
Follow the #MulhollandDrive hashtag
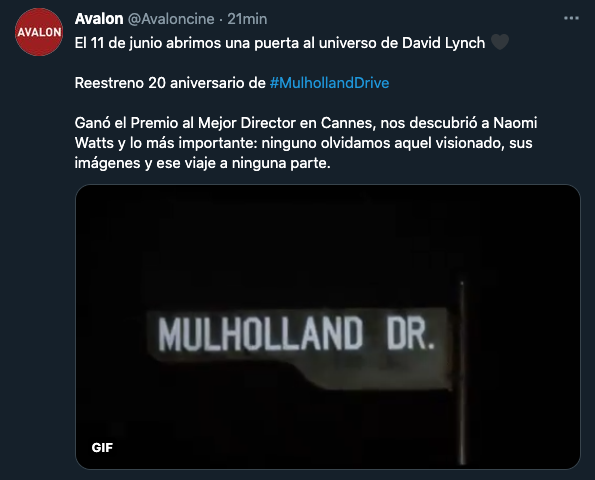(329, 83)
